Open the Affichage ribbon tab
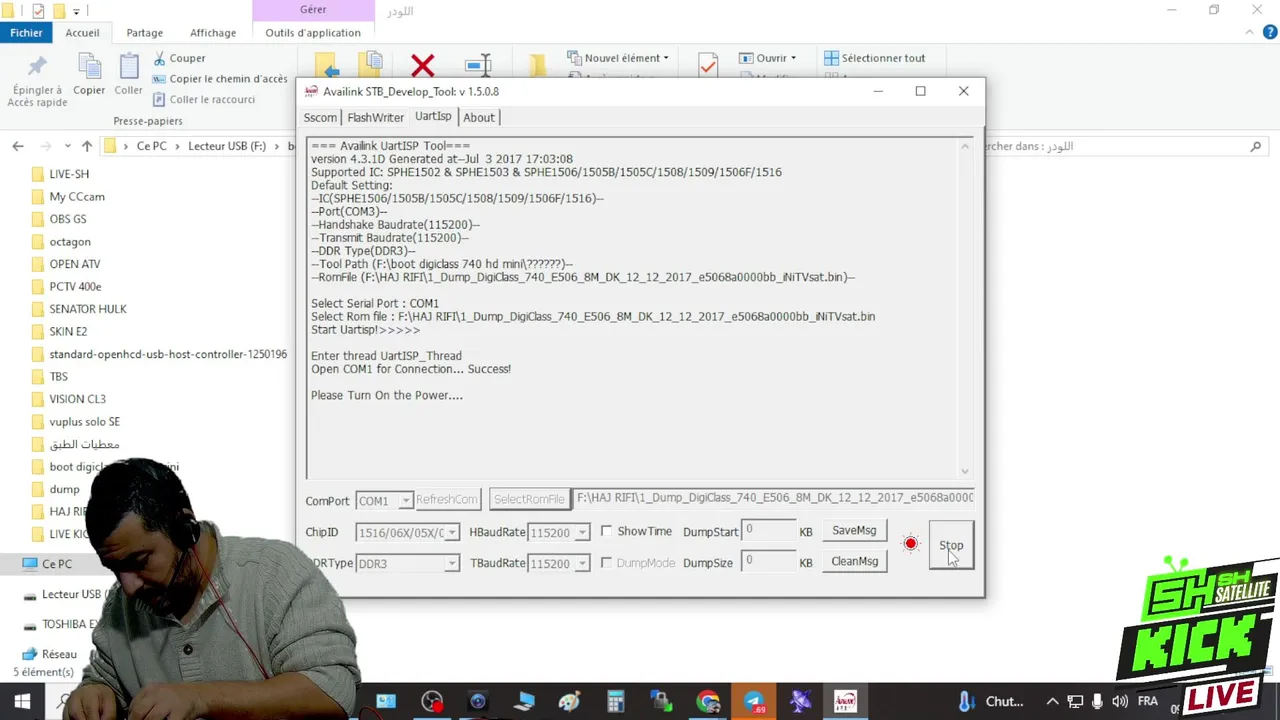The height and width of the screenshot is (720, 1280). [213, 32]
